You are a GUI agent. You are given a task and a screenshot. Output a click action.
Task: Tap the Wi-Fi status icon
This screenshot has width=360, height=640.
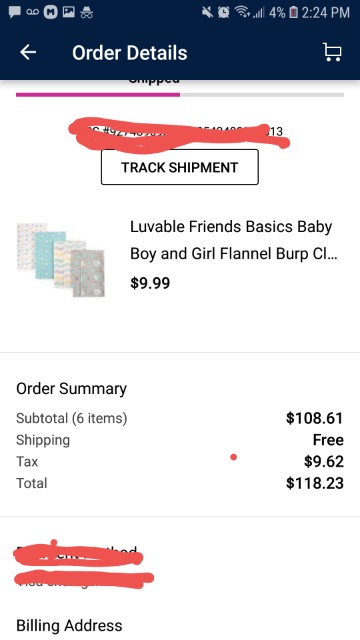pyautogui.click(x=242, y=13)
